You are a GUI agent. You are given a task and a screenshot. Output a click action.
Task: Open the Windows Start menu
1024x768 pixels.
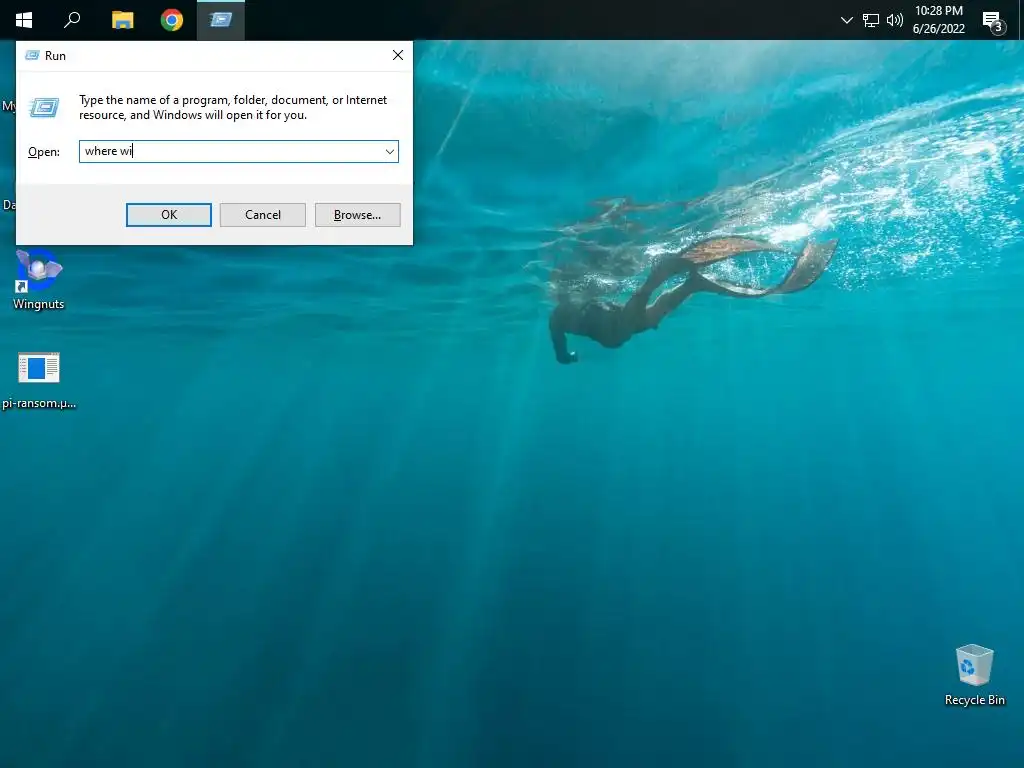point(24,20)
